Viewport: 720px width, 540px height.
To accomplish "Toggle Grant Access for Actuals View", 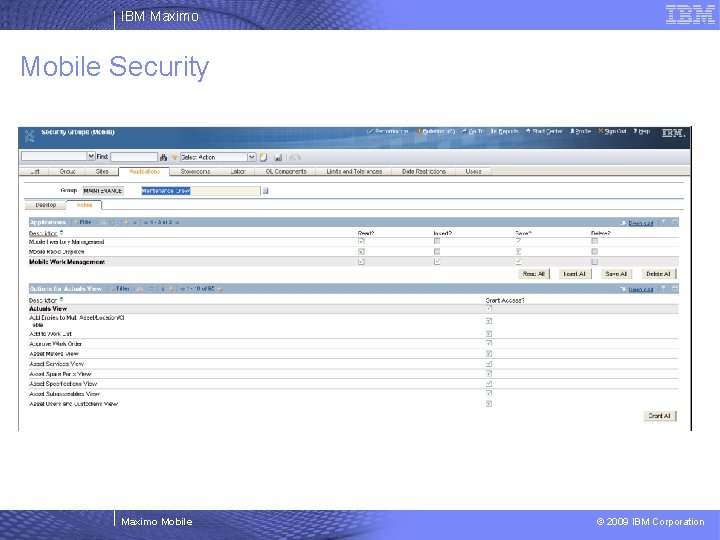I will click(x=489, y=309).
